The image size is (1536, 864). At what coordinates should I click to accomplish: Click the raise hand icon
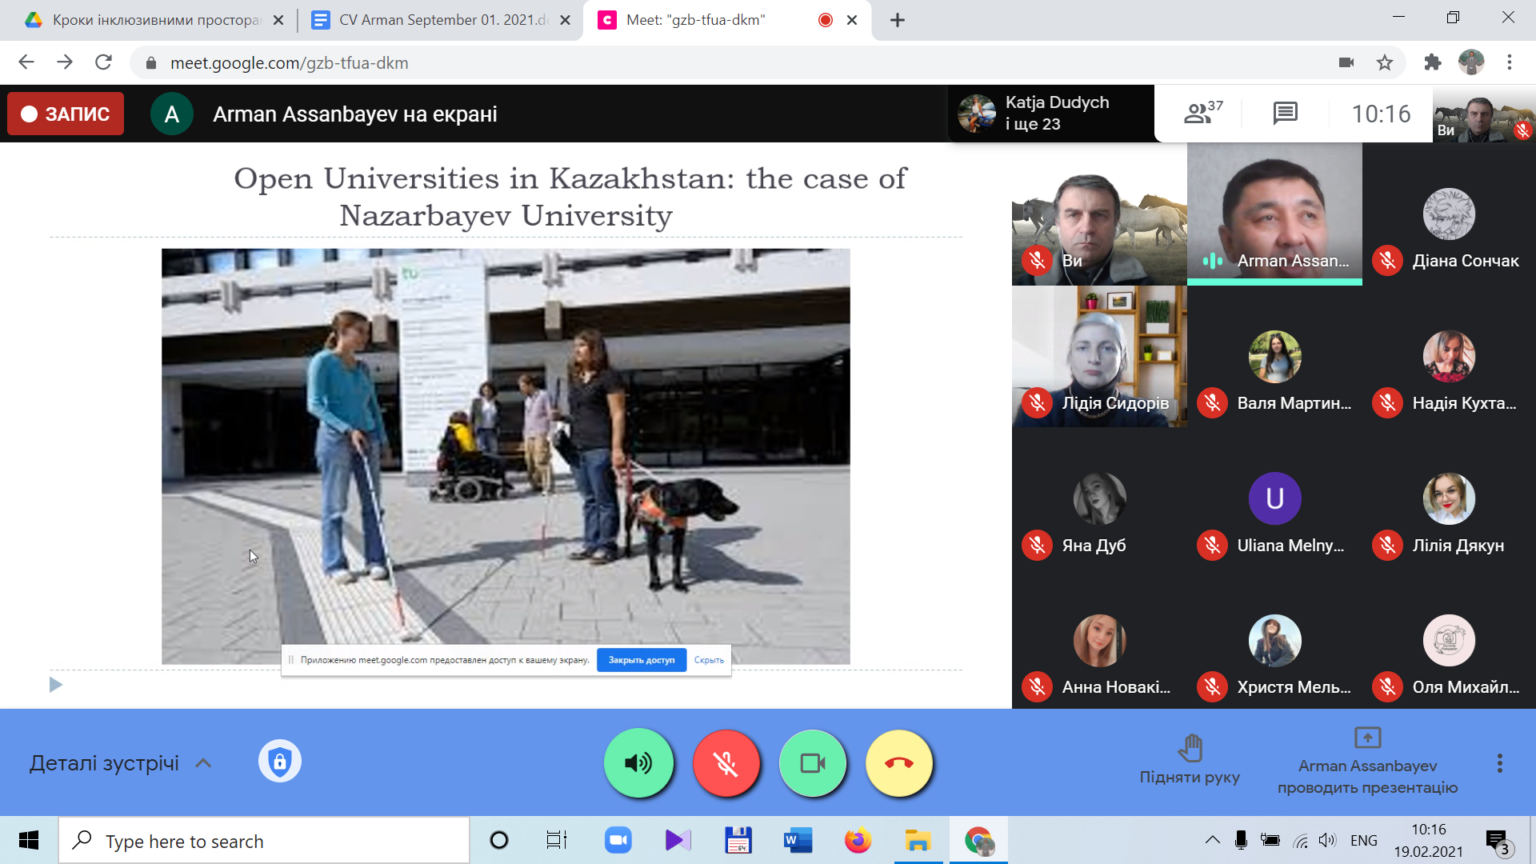tap(1190, 748)
